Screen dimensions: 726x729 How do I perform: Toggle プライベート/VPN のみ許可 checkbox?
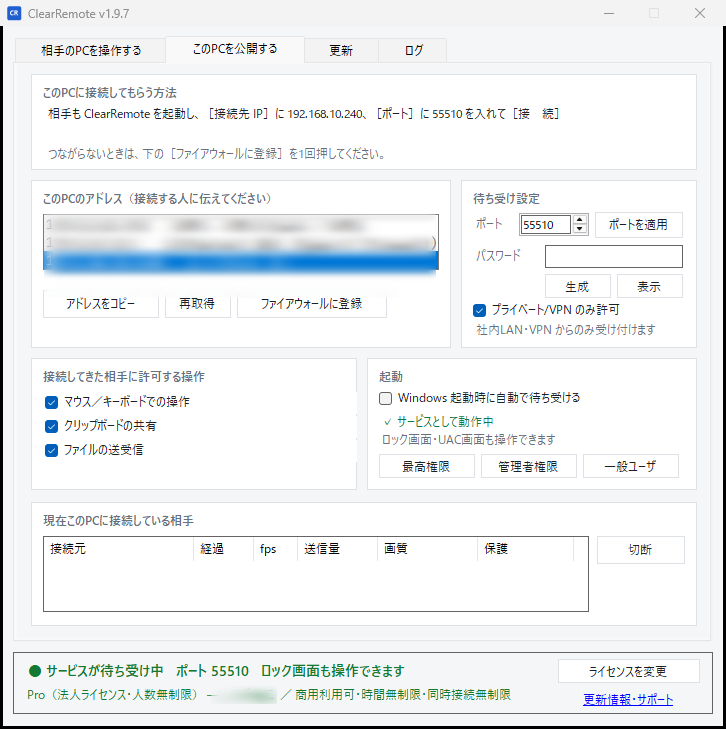(x=479, y=310)
